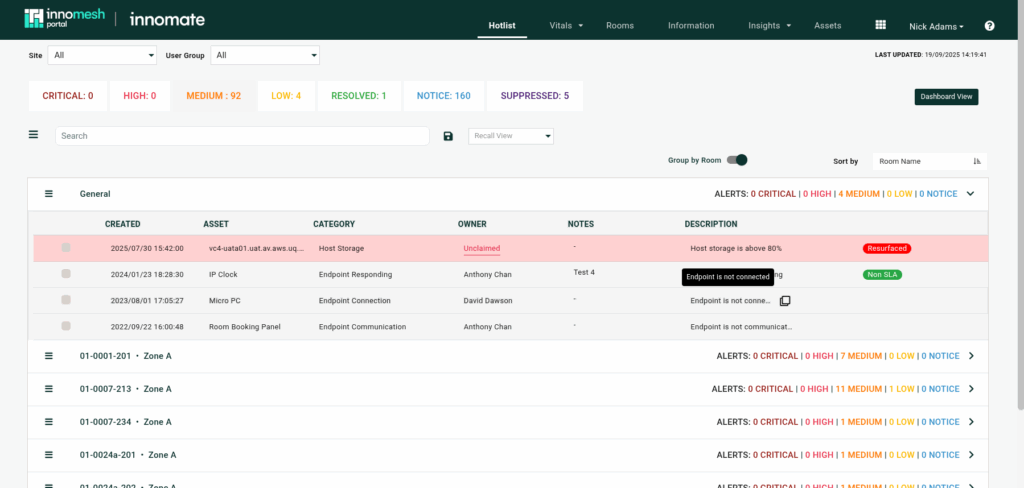Select the vc4-uata01 asset cell
The width and height of the screenshot is (1024, 488).
[257, 248]
